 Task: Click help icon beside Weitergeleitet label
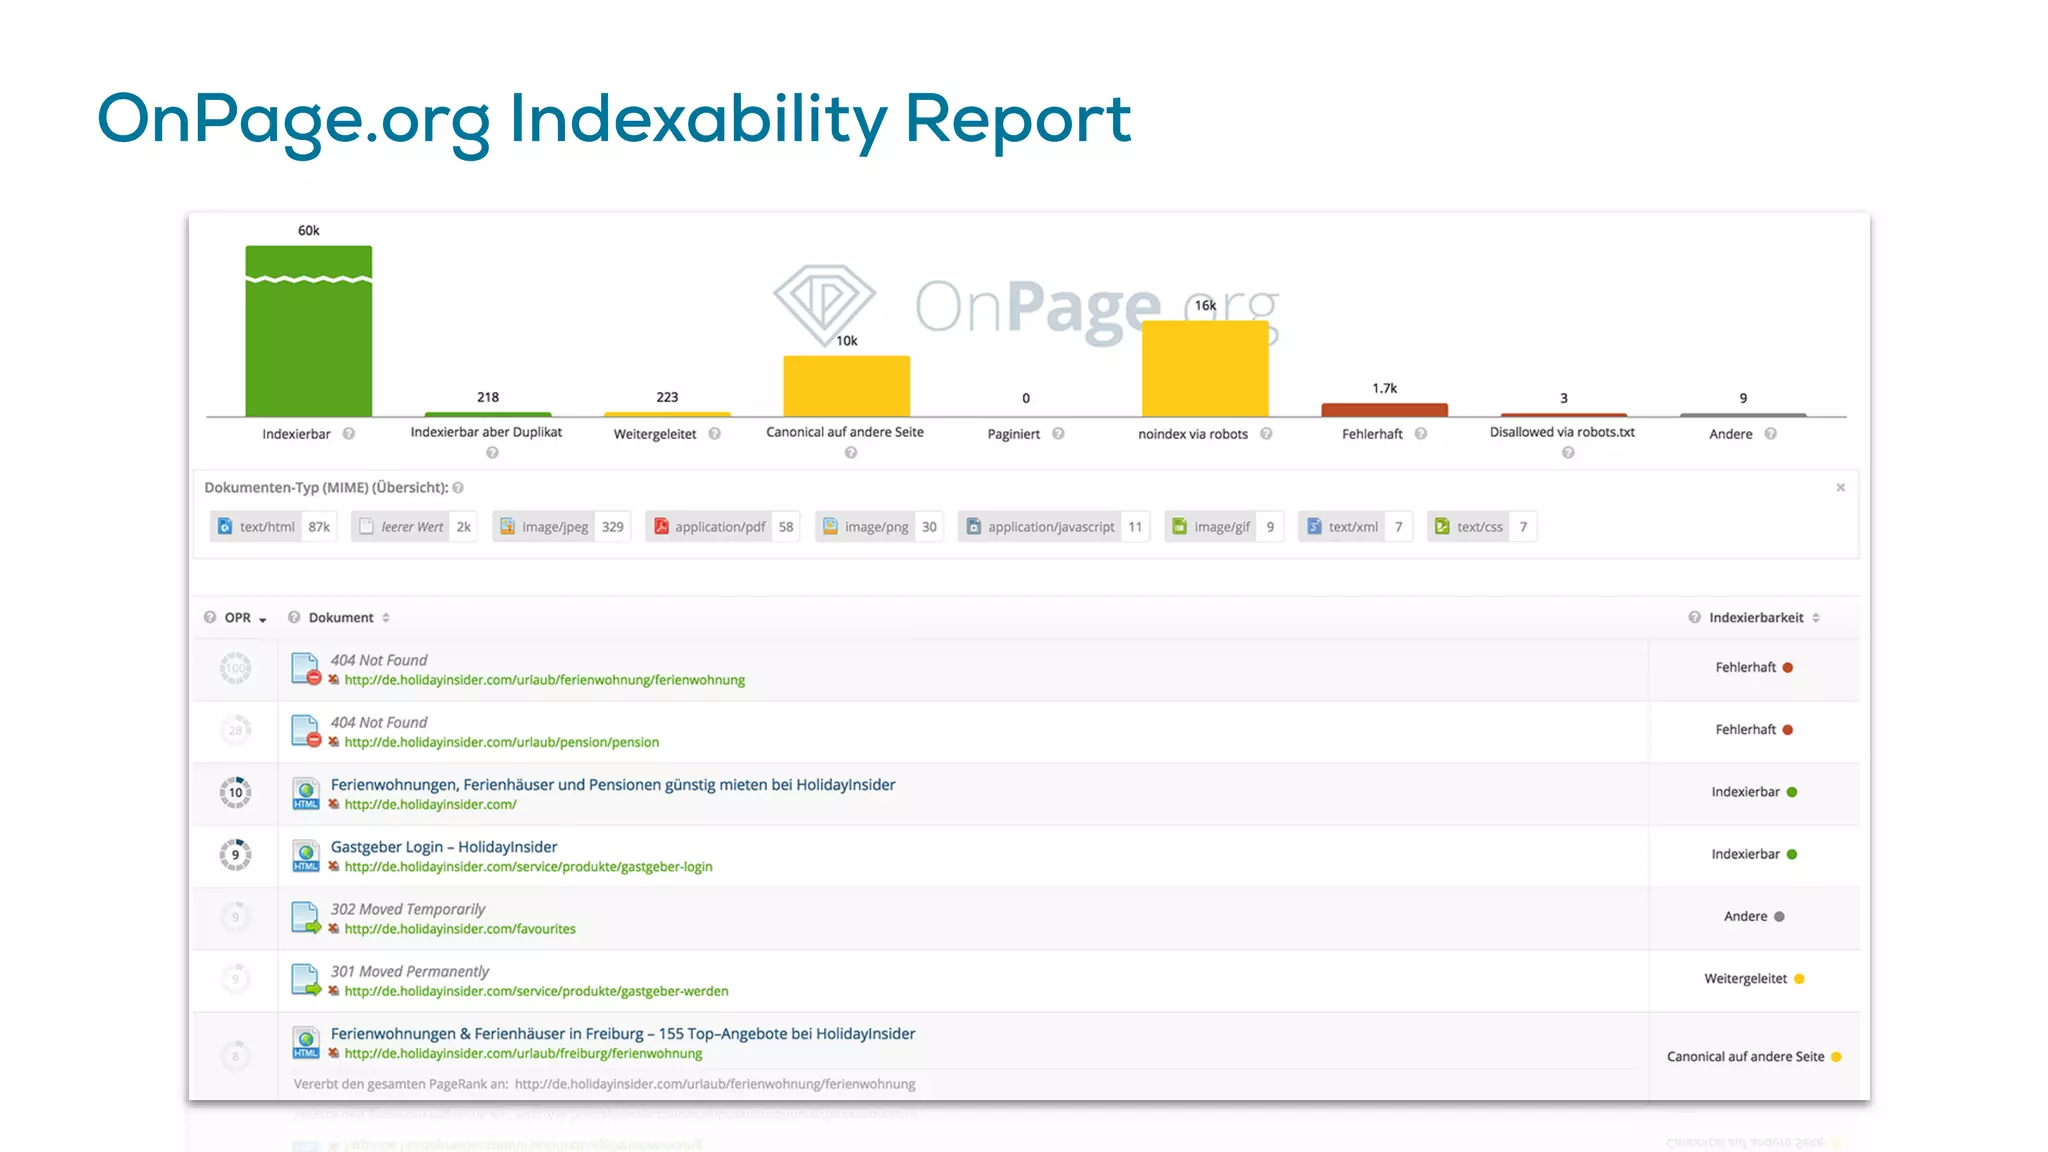(715, 434)
